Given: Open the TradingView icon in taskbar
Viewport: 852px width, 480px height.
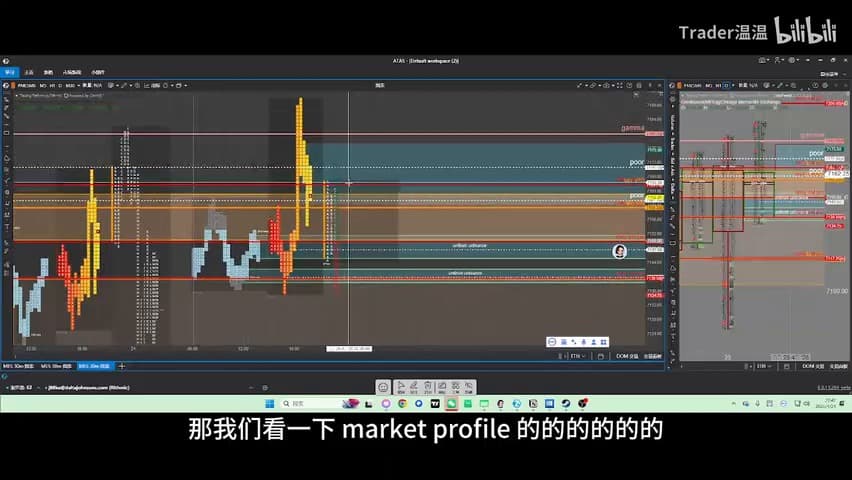Looking at the screenshot, I should tap(435, 403).
